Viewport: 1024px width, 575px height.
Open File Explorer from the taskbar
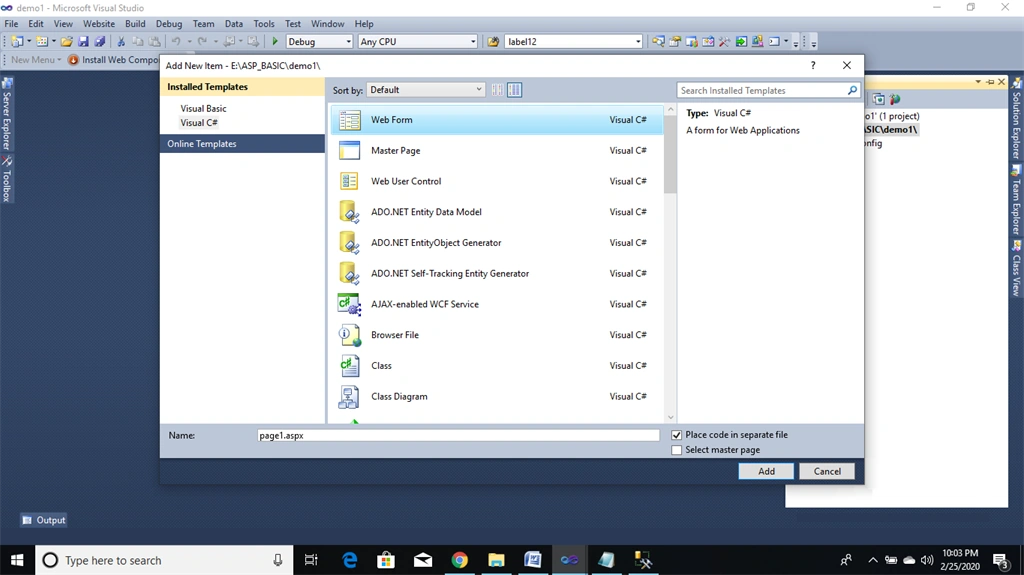click(x=496, y=560)
